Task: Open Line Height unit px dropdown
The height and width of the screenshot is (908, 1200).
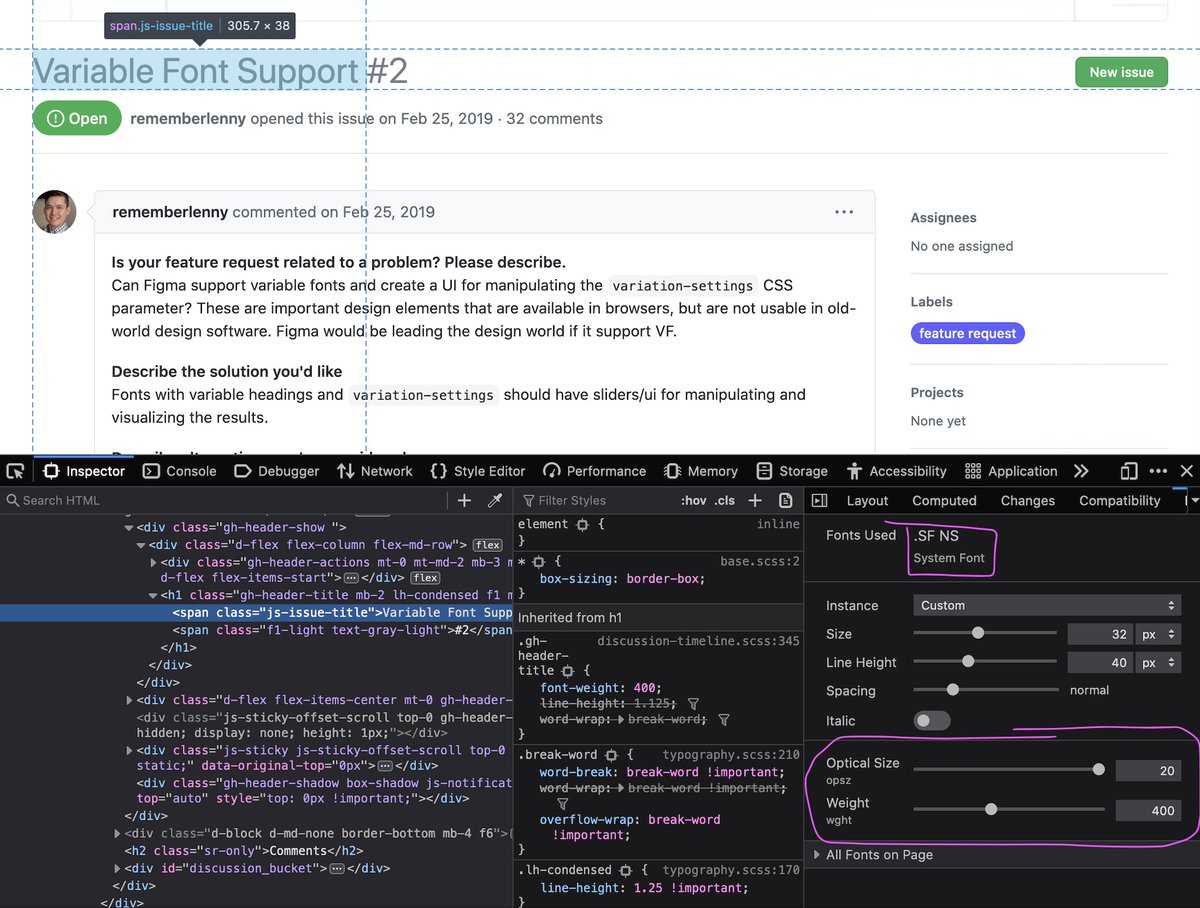Action: (1157, 662)
